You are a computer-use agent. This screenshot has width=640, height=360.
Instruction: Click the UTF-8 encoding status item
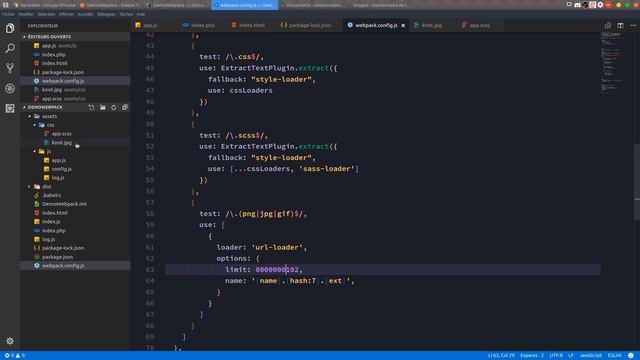pos(556,356)
